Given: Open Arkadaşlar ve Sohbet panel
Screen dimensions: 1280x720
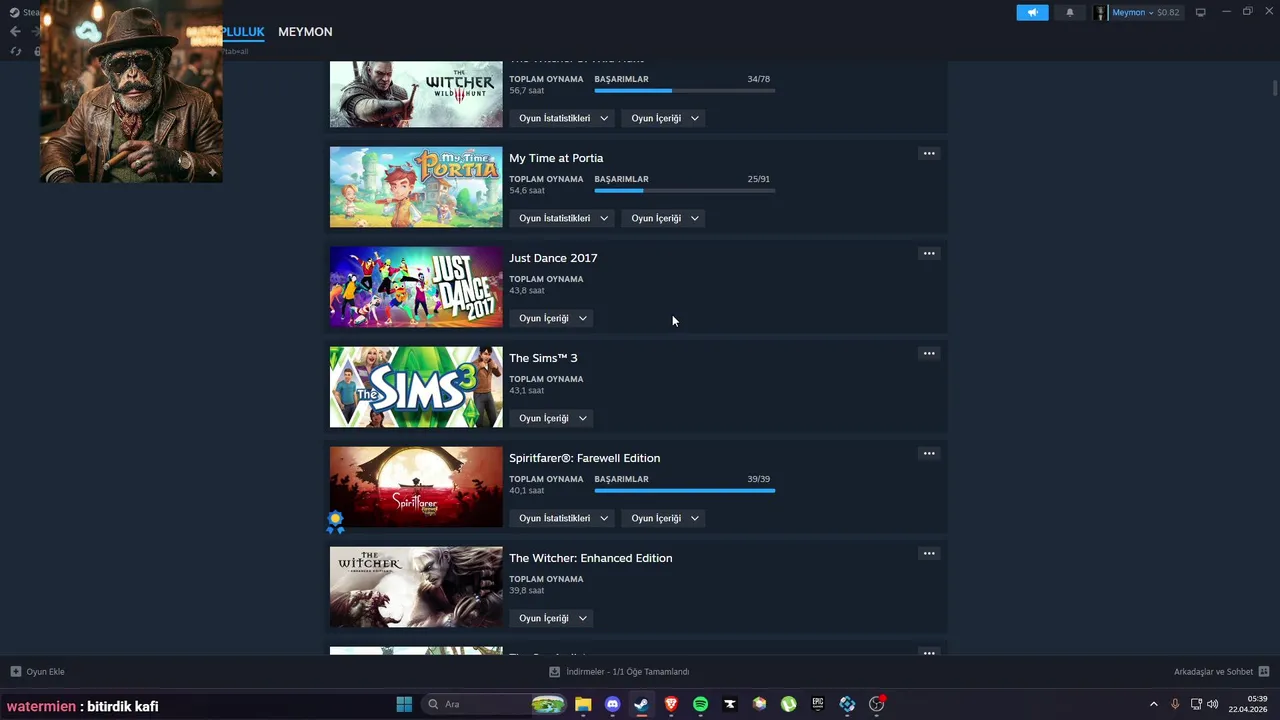Looking at the screenshot, I should point(1221,672).
